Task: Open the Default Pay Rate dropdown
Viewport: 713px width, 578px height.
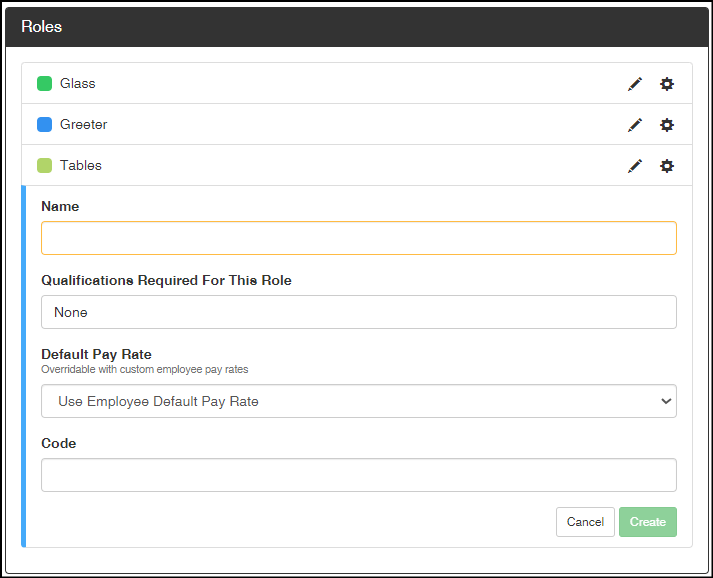Action: pos(359,401)
